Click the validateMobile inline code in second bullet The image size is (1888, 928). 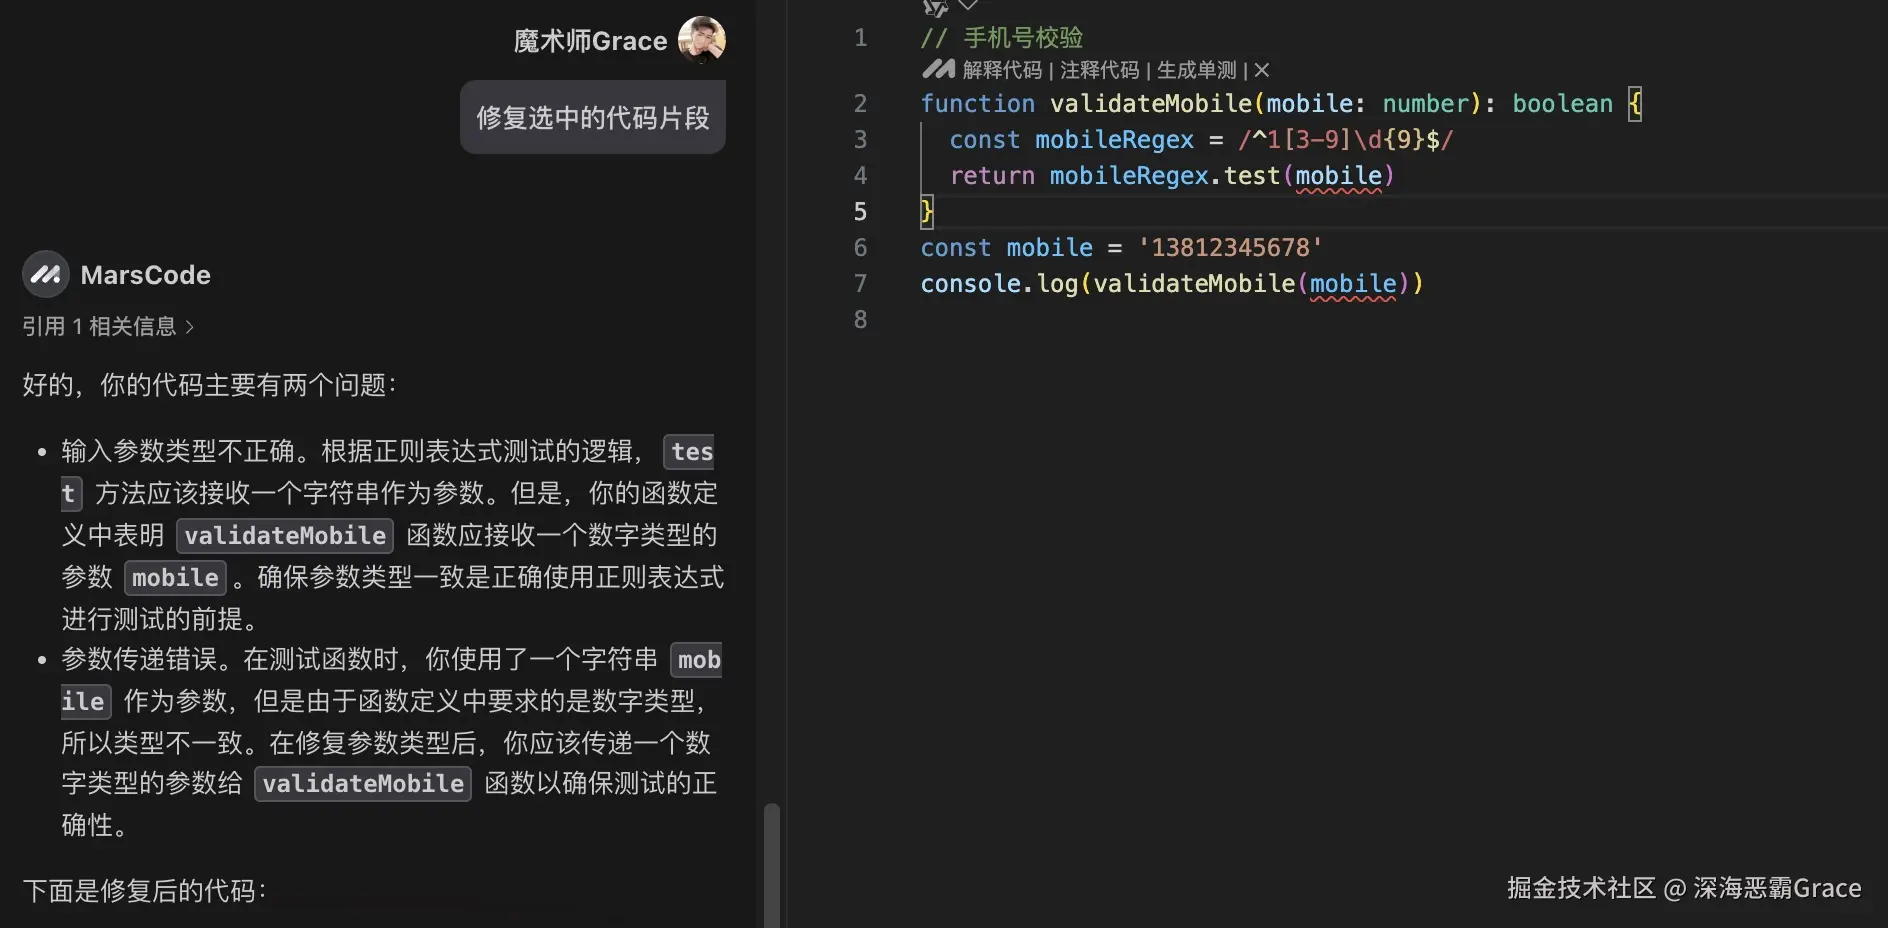pos(363,783)
